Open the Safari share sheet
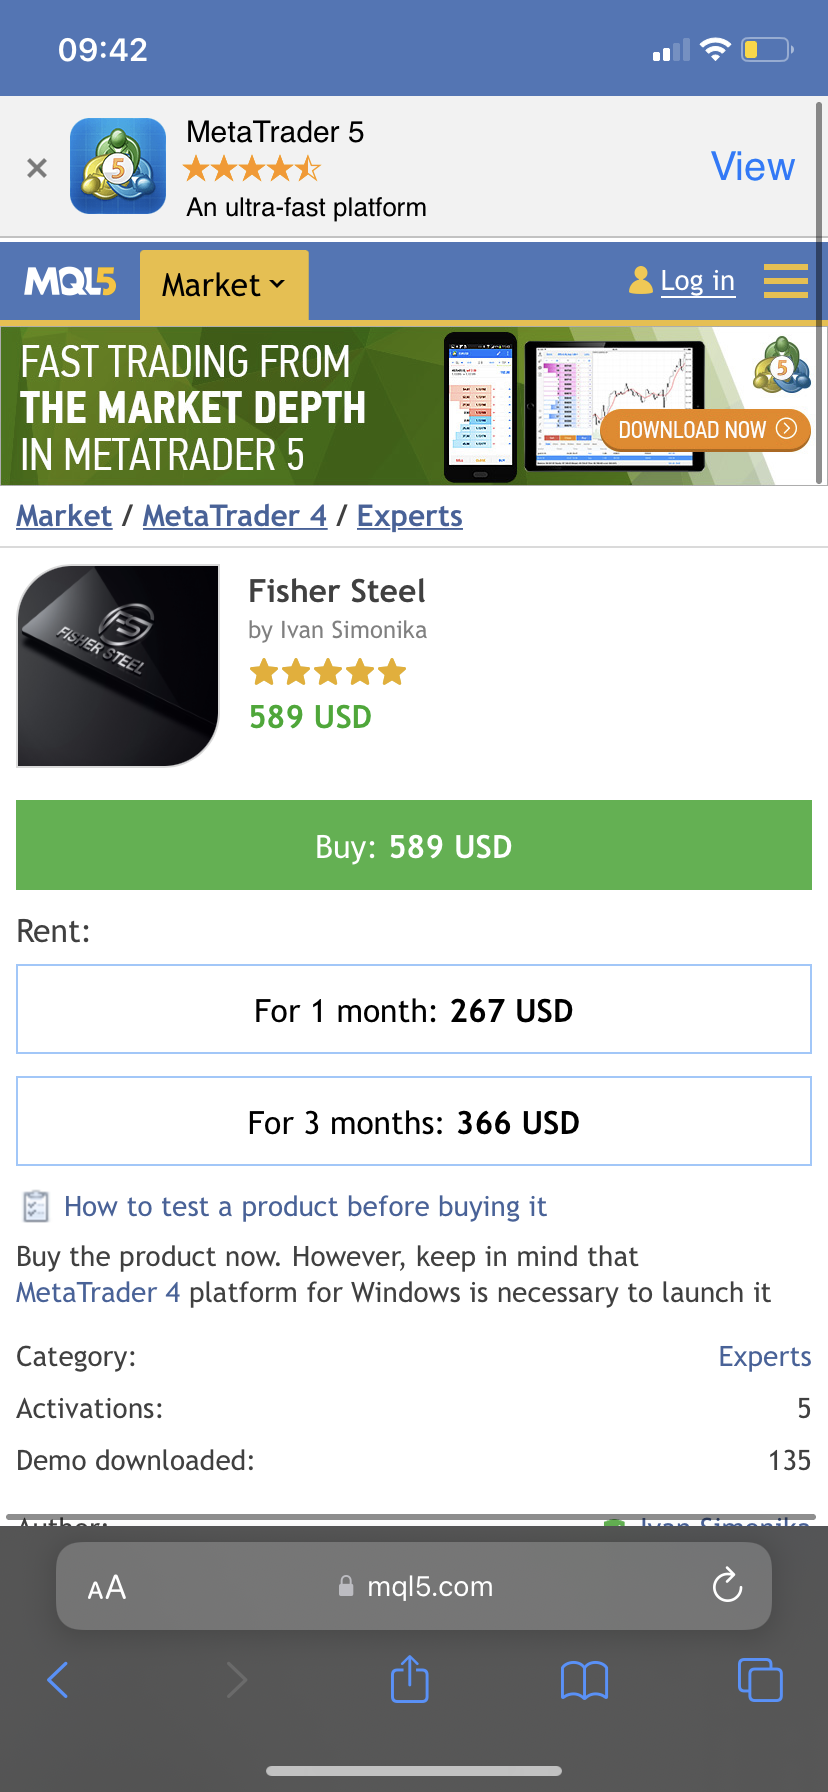This screenshot has width=828, height=1792. (x=409, y=1679)
